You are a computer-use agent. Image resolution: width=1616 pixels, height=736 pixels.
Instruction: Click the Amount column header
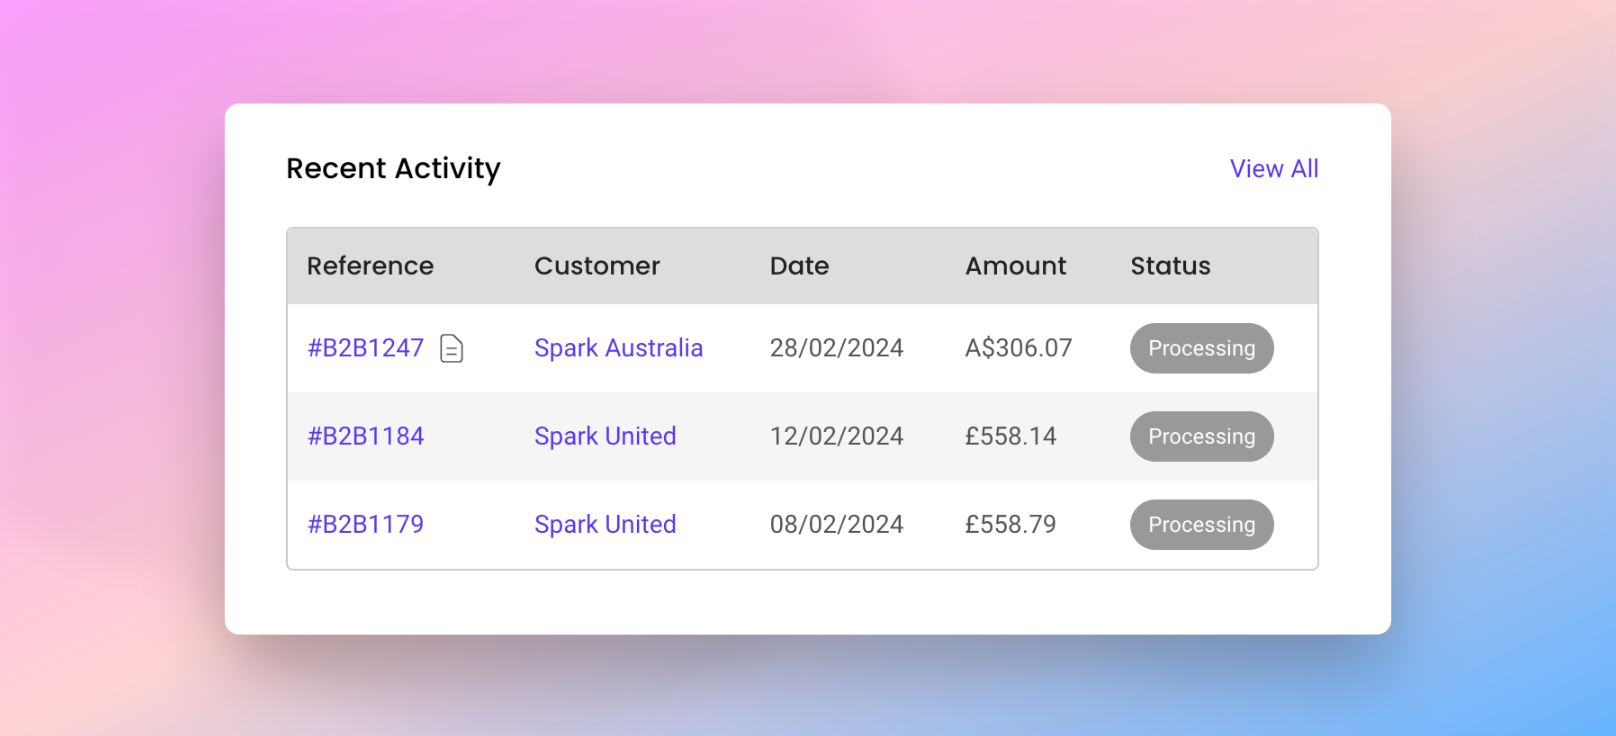point(1015,266)
